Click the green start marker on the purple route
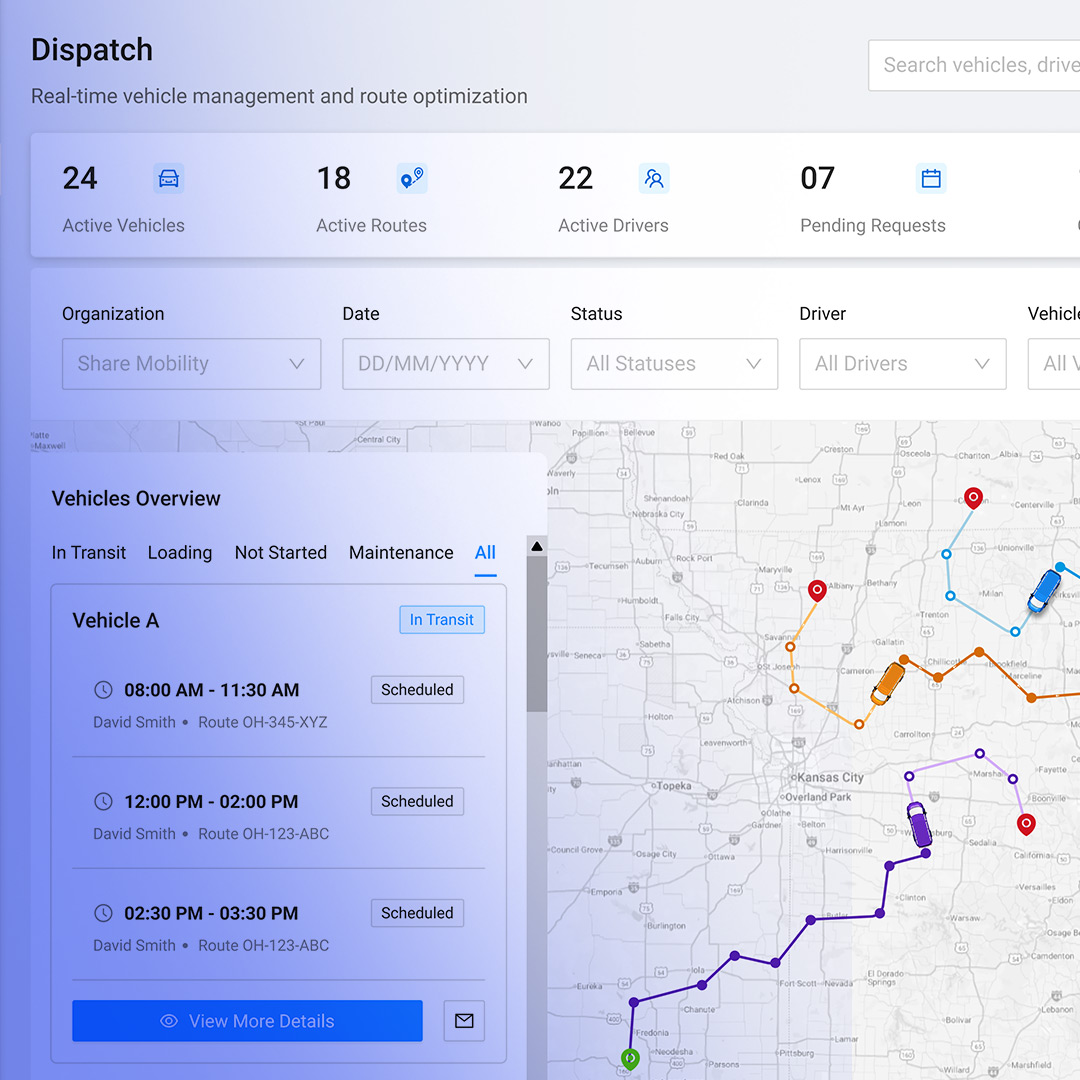This screenshot has height=1080, width=1080. pos(629,1059)
